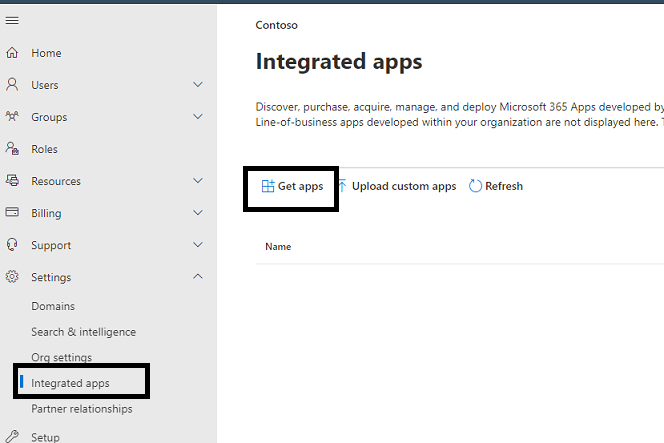
Task: Click the Billing nav label
Action: (46, 213)
